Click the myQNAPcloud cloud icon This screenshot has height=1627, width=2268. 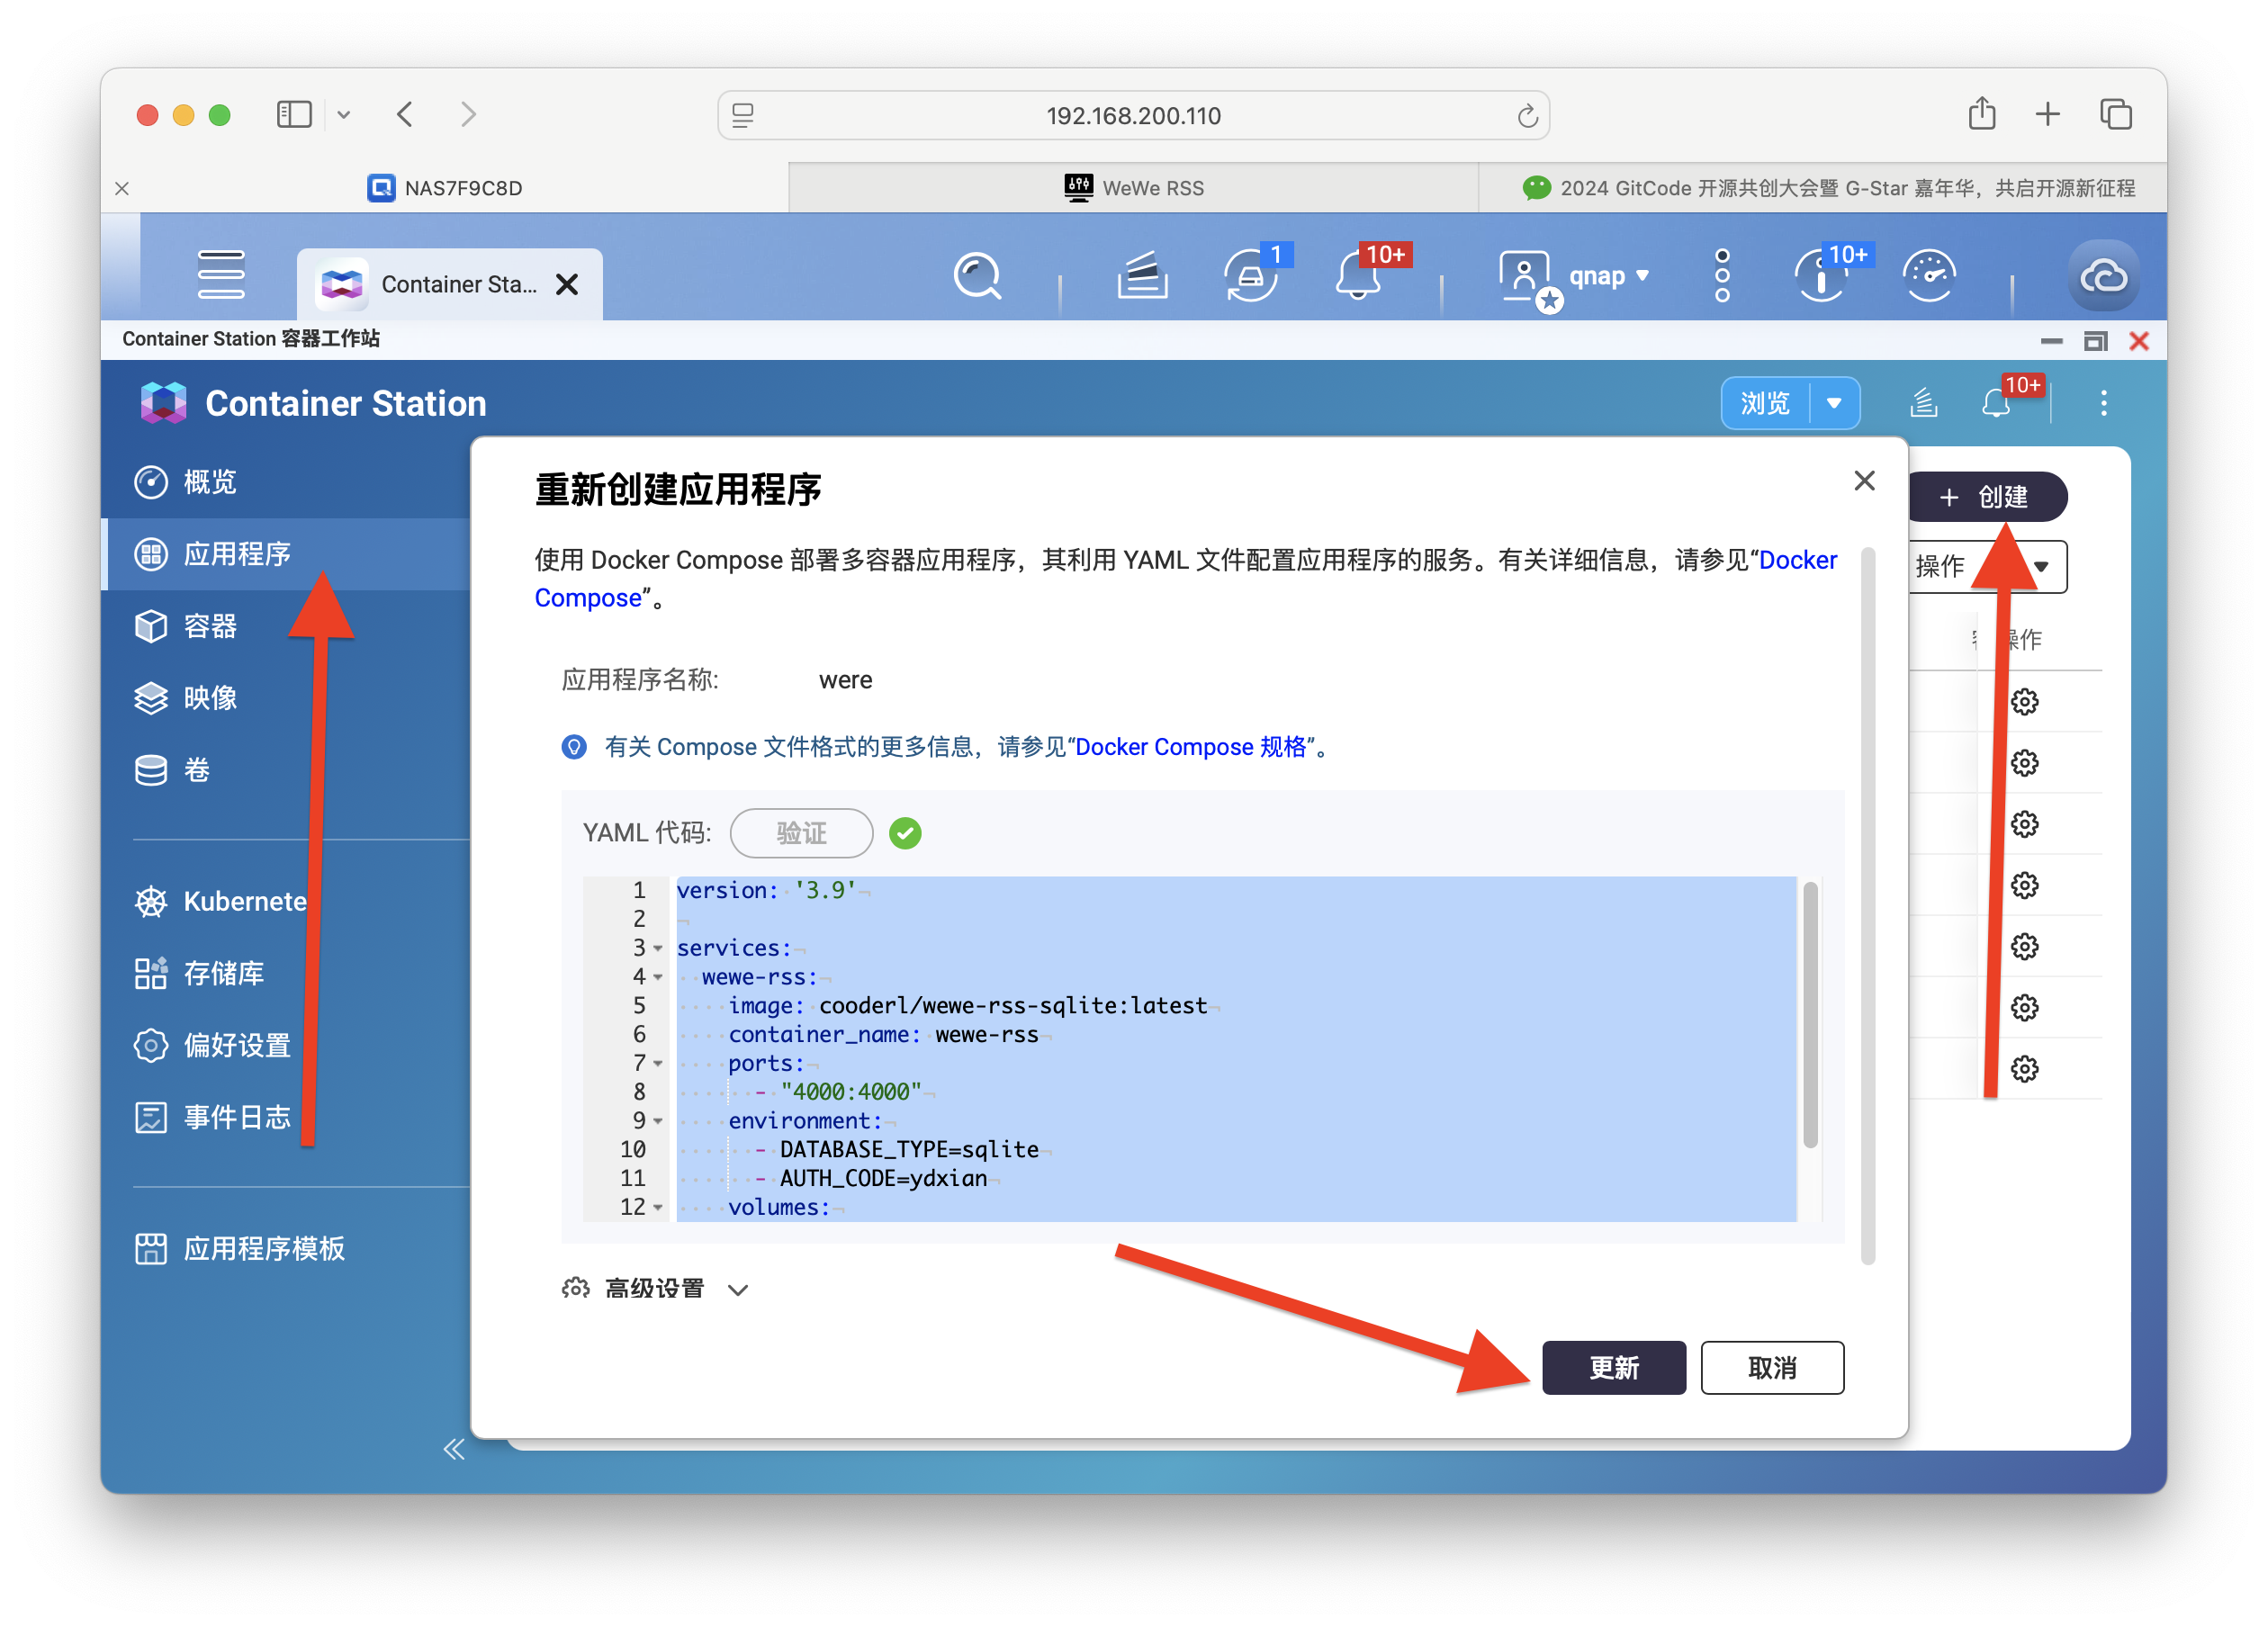[x=2103, y=275]
